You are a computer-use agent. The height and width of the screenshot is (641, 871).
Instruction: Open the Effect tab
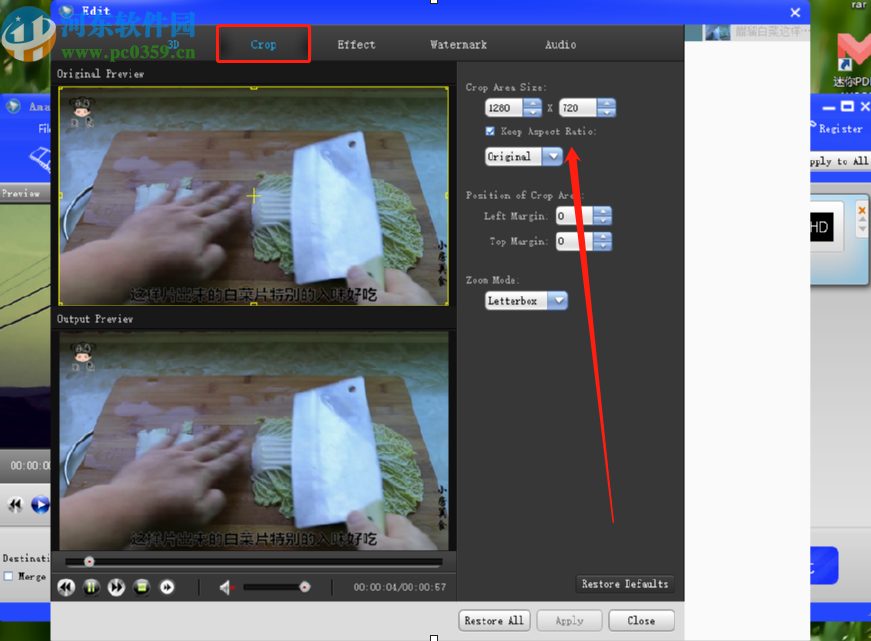click(356, 44)
